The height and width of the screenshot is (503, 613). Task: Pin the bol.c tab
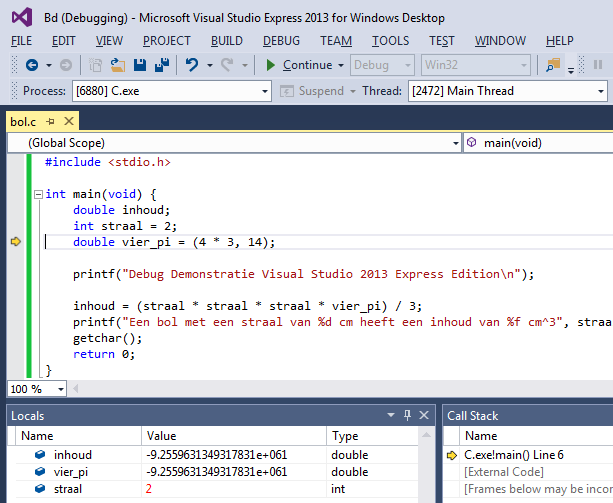pos(51,122)
